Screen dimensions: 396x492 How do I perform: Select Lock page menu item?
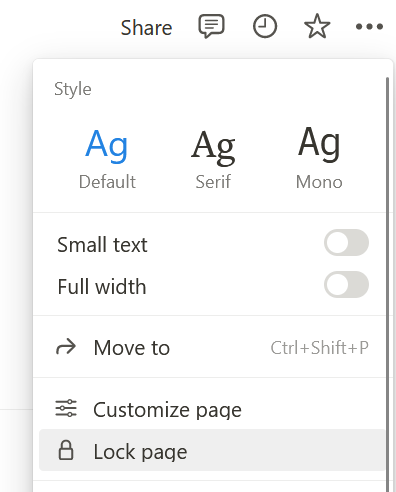(212, 450)
